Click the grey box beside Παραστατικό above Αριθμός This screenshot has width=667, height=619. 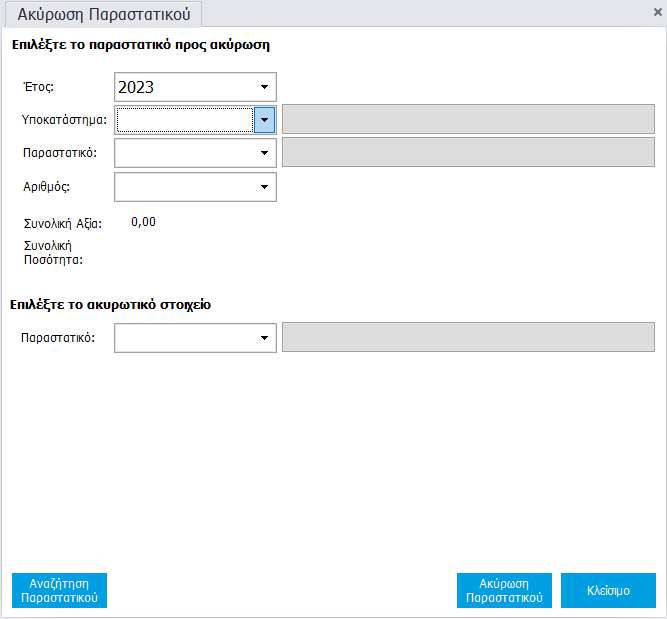(468, 153)
